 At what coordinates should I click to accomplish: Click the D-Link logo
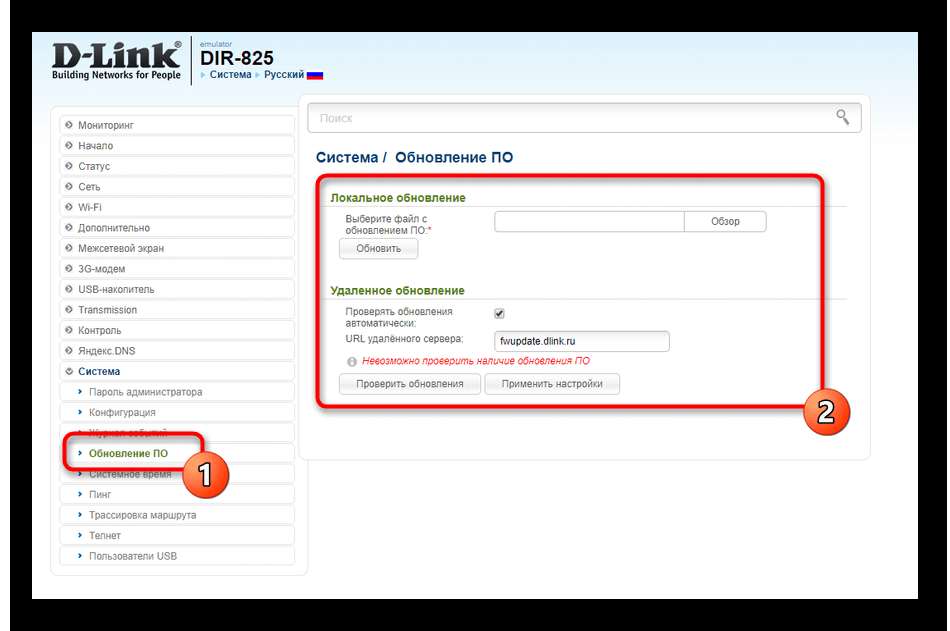click(x=116, y=61)
